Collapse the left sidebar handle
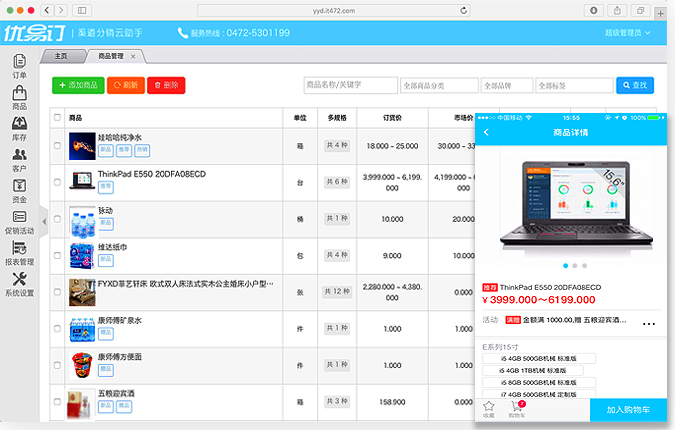 coord(43,222)
